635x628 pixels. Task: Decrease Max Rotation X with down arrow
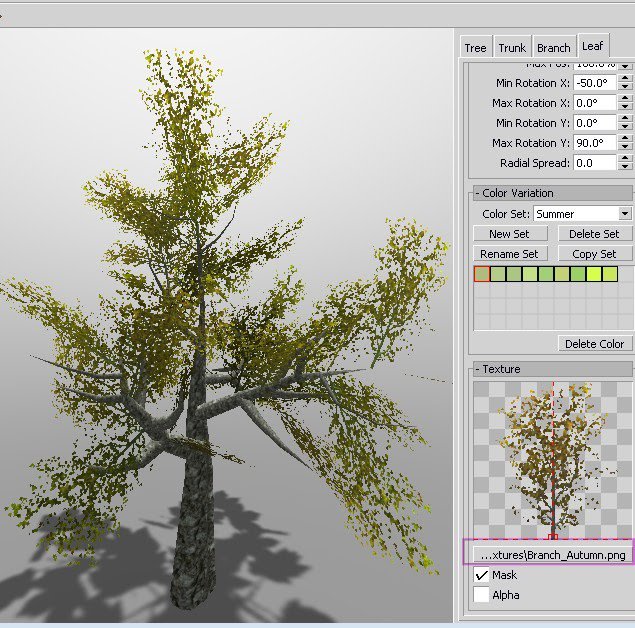tap(626, 107)
